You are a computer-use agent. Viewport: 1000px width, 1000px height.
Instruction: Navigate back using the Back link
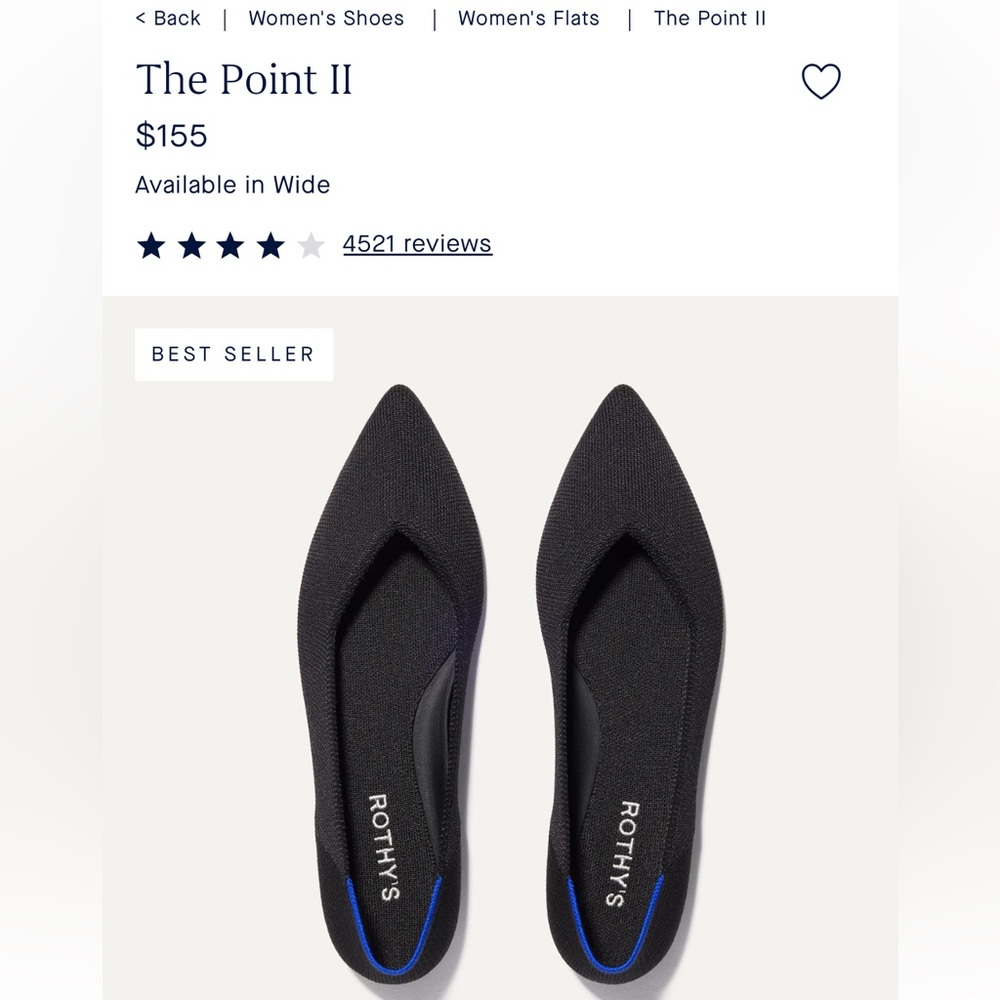169,18
